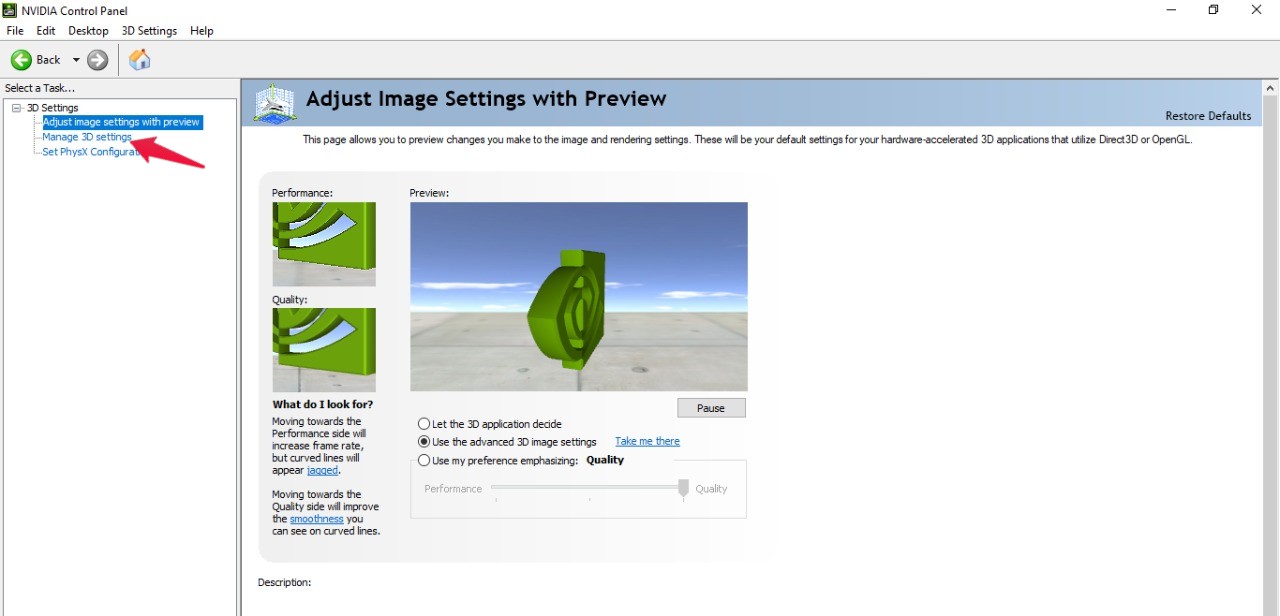
Task: Close the NVIDIA Control Panel window
Action: point(1257,10)
